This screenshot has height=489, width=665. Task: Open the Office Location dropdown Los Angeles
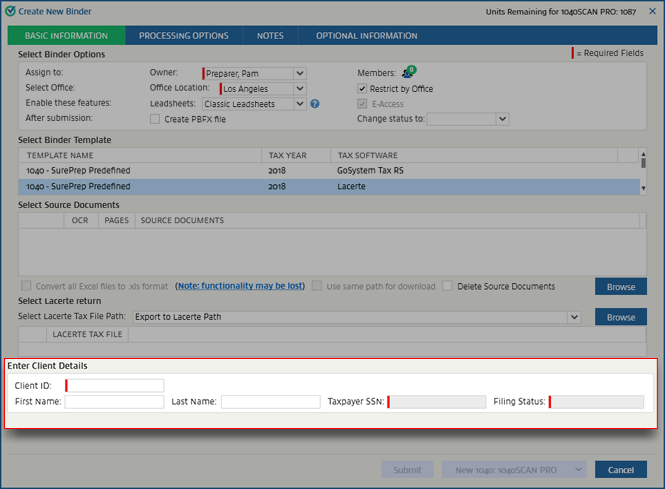pyautogui.click(x=300, y=89)
